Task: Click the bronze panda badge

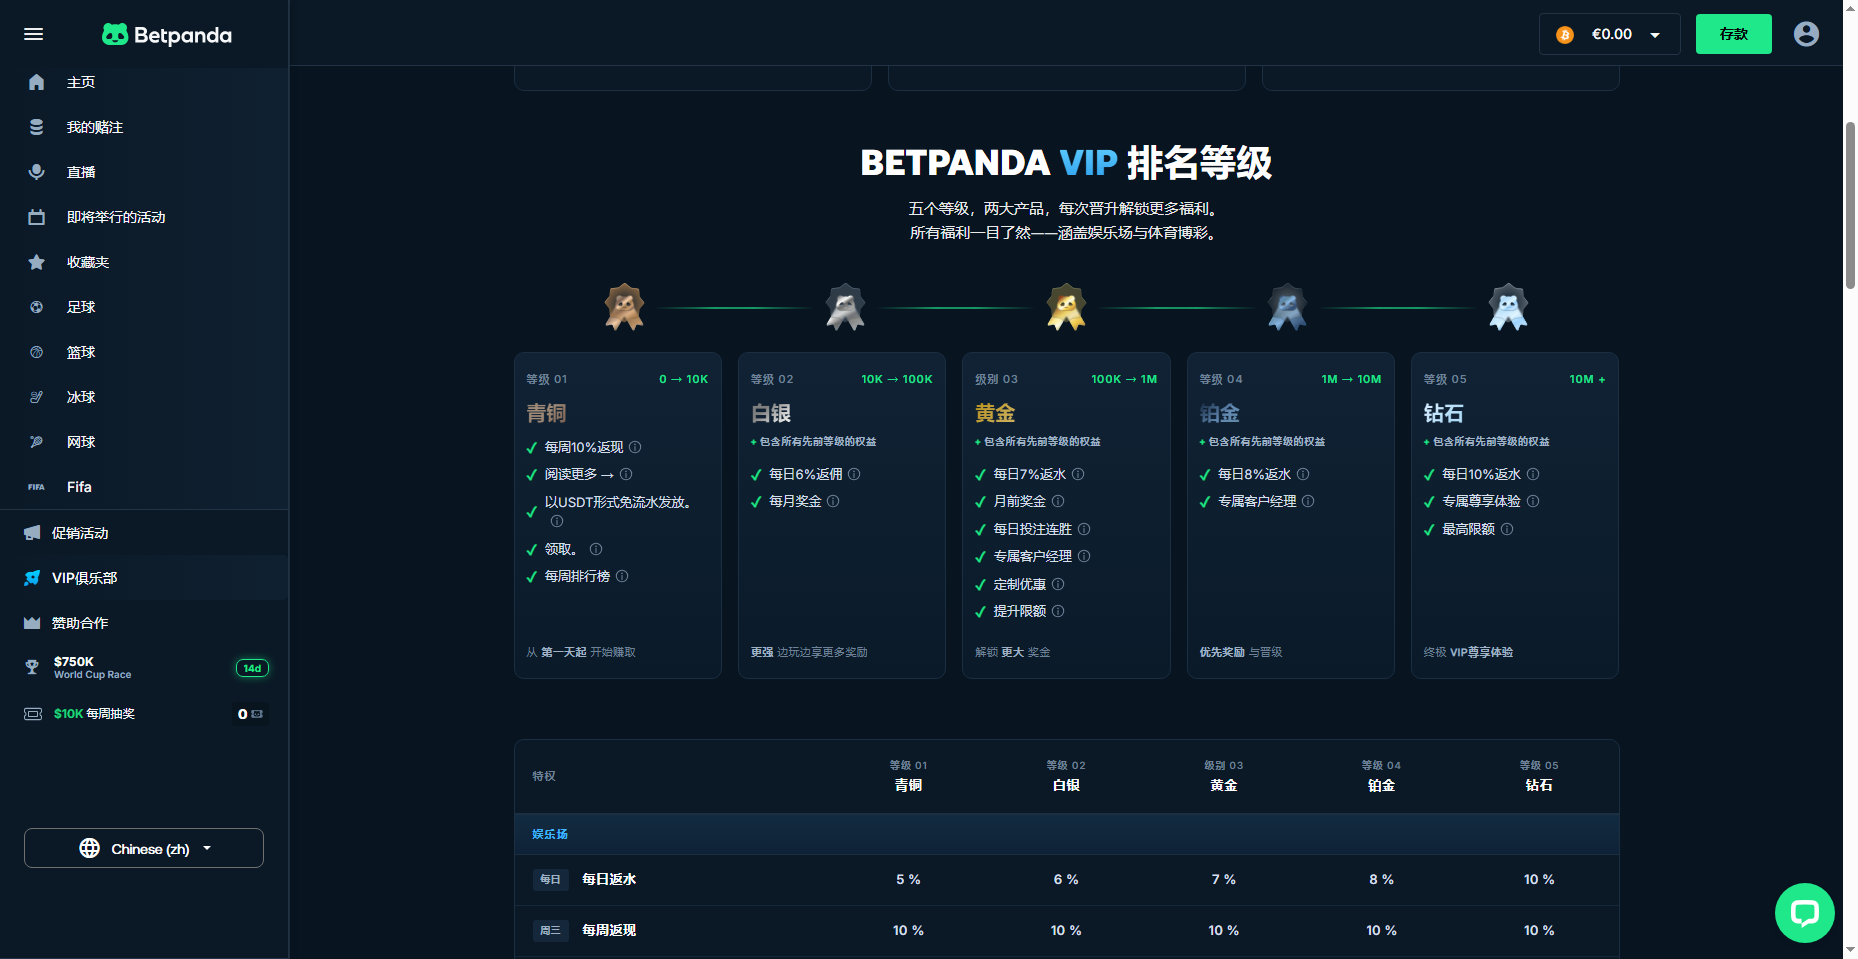Action: pos(625,307)
